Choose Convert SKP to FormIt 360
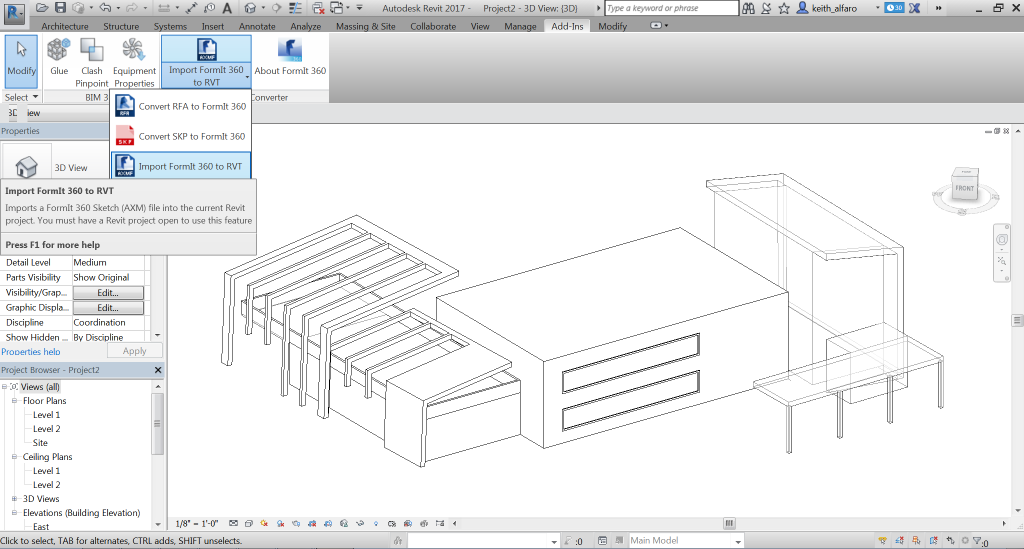Viewport: 1024px width, 549px height. click(181, 136)
